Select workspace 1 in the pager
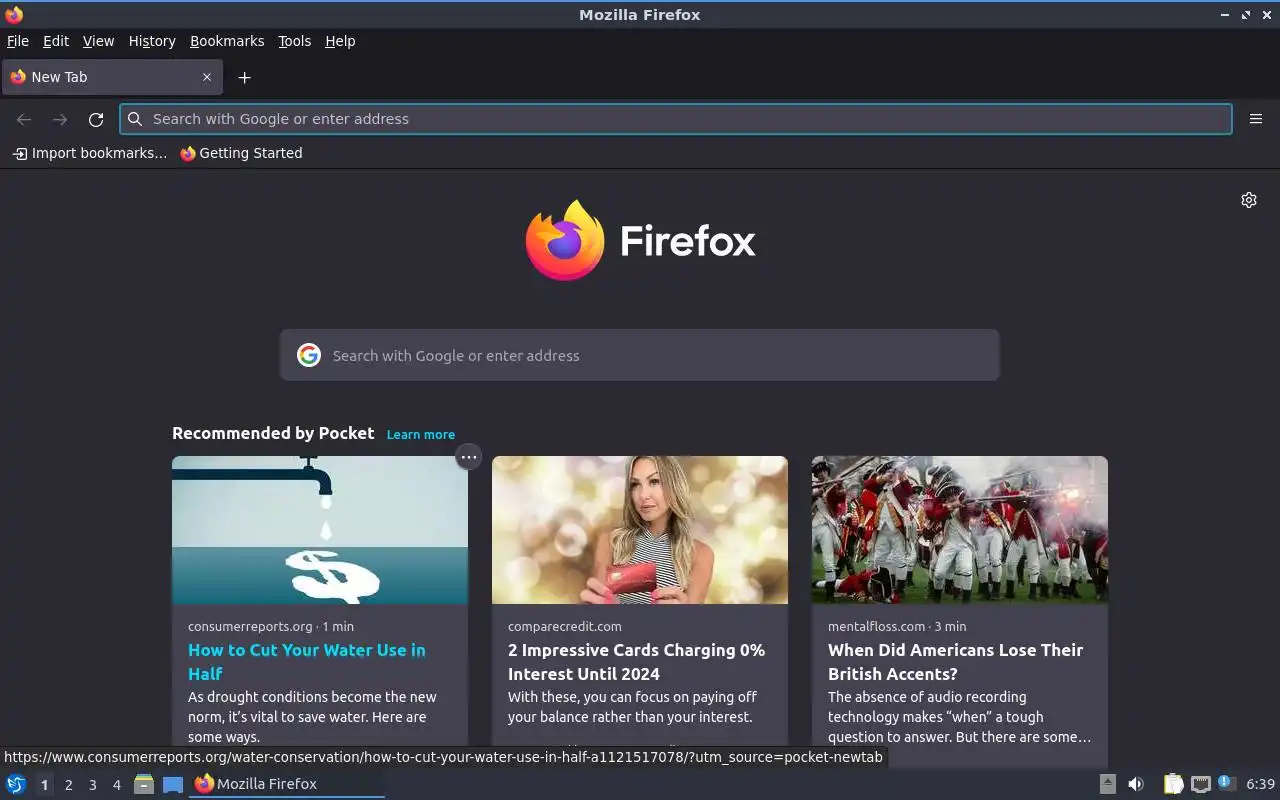 pyautogui.click(x=44, y=785)
